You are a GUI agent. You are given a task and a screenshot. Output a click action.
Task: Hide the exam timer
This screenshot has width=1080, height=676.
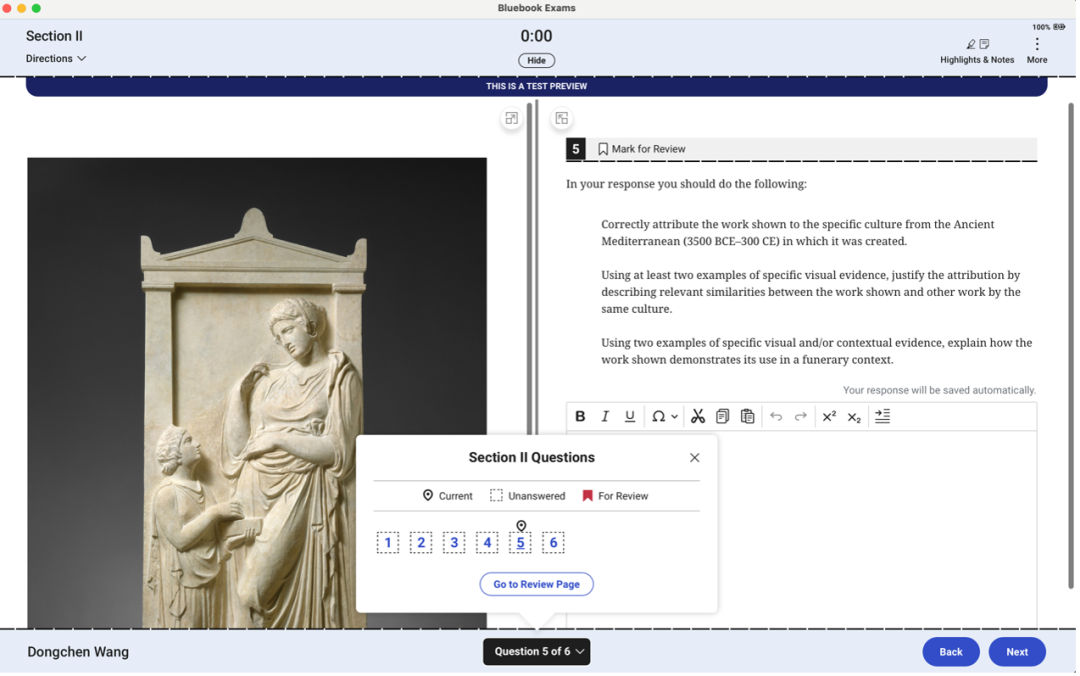(537, 61)
